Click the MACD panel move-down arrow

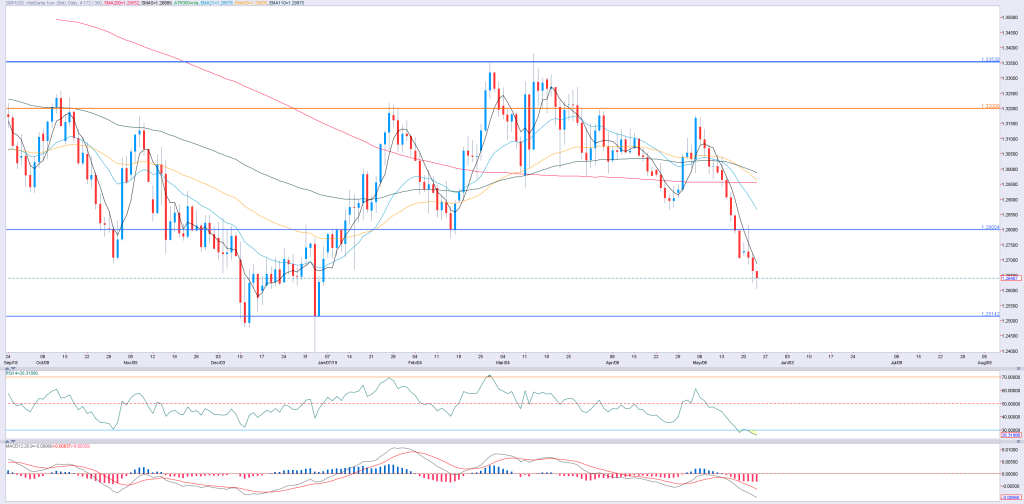point(13,441)
